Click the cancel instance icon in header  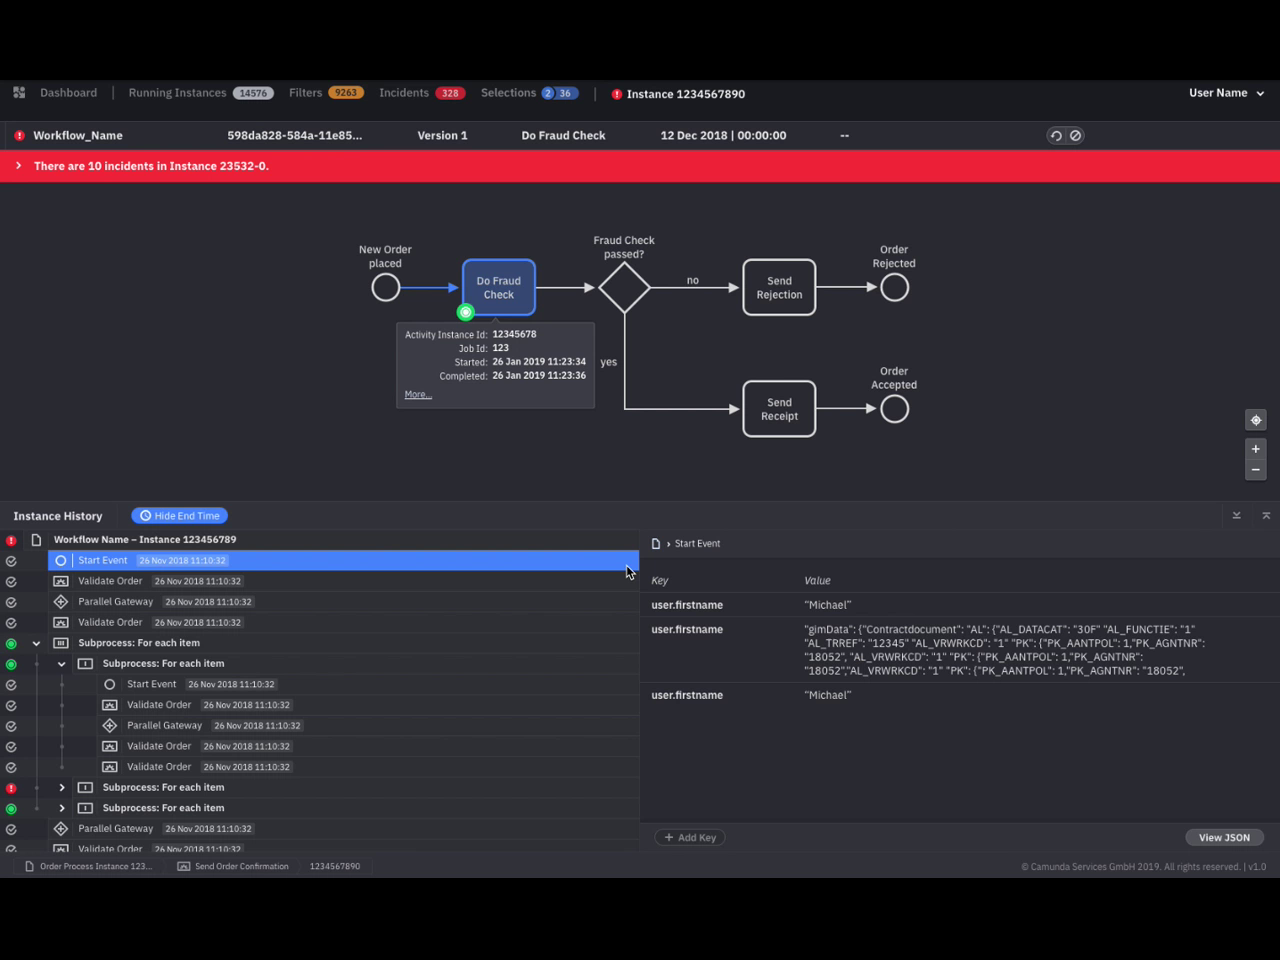(1076, 136)
